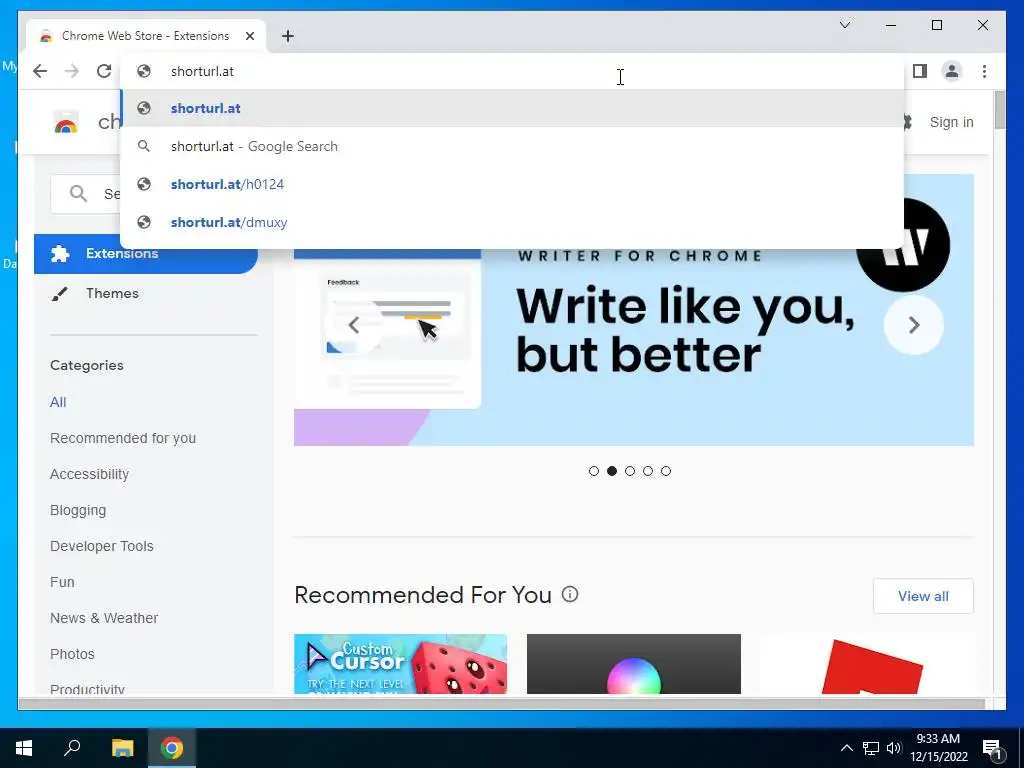Click the browser forward arrow

tap(72, 71)
